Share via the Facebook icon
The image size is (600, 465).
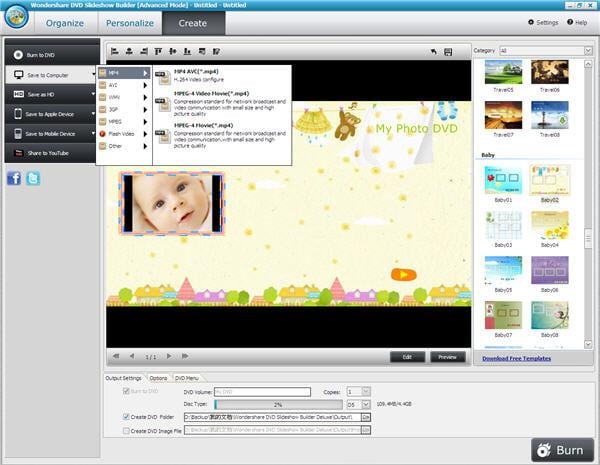(14, 178)
